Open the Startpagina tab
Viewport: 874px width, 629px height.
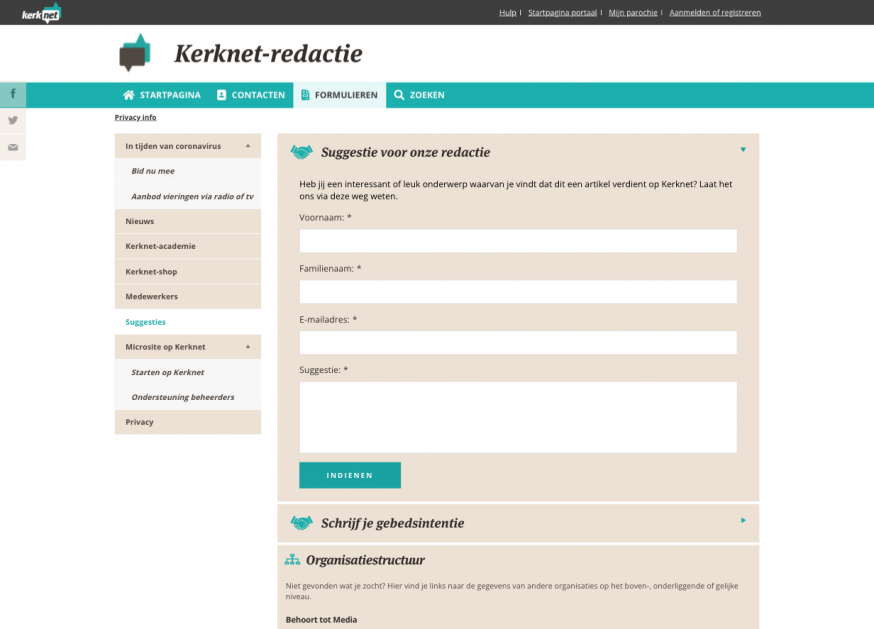[x=162, y=95]
